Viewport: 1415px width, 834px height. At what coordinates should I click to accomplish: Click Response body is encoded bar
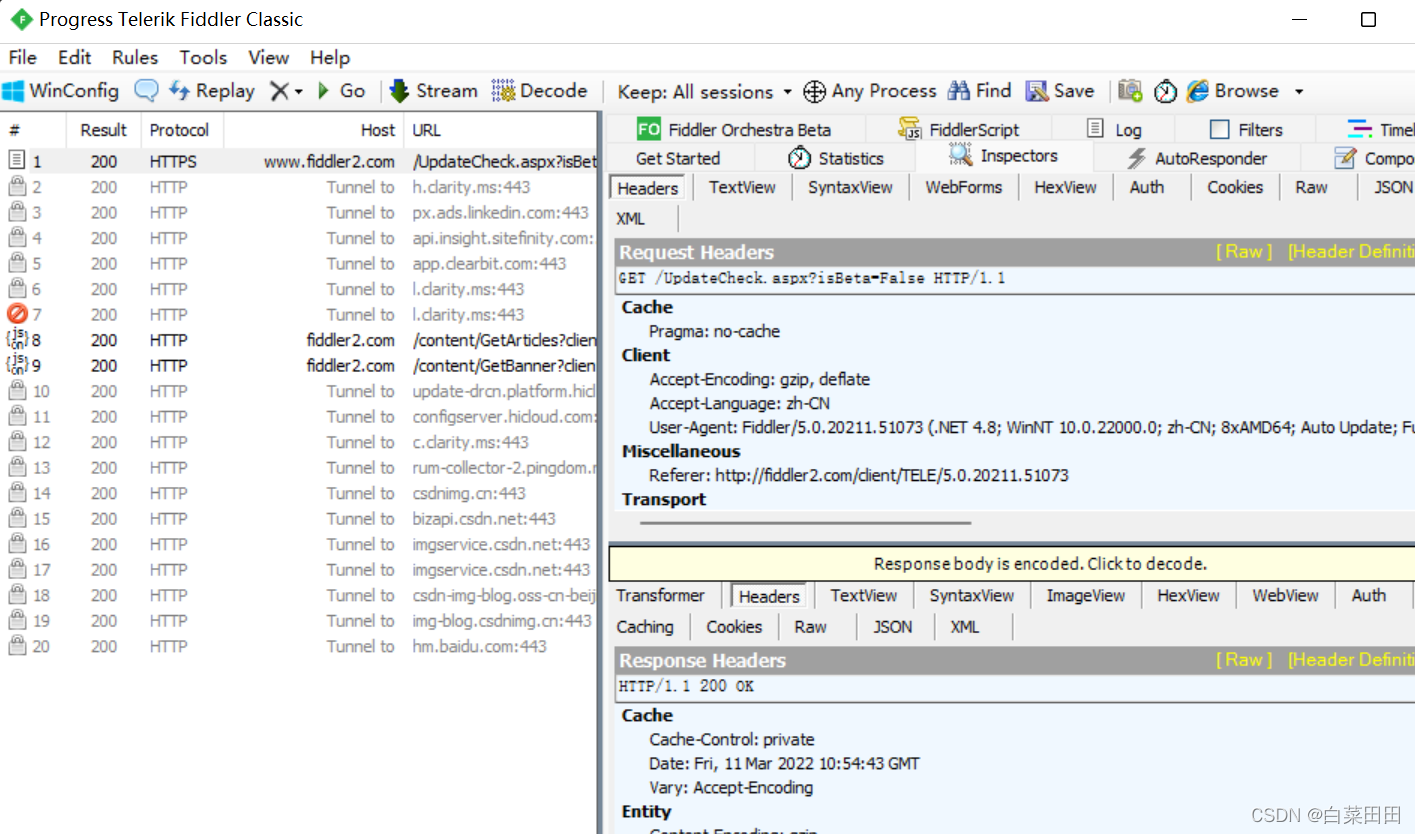1012,564
